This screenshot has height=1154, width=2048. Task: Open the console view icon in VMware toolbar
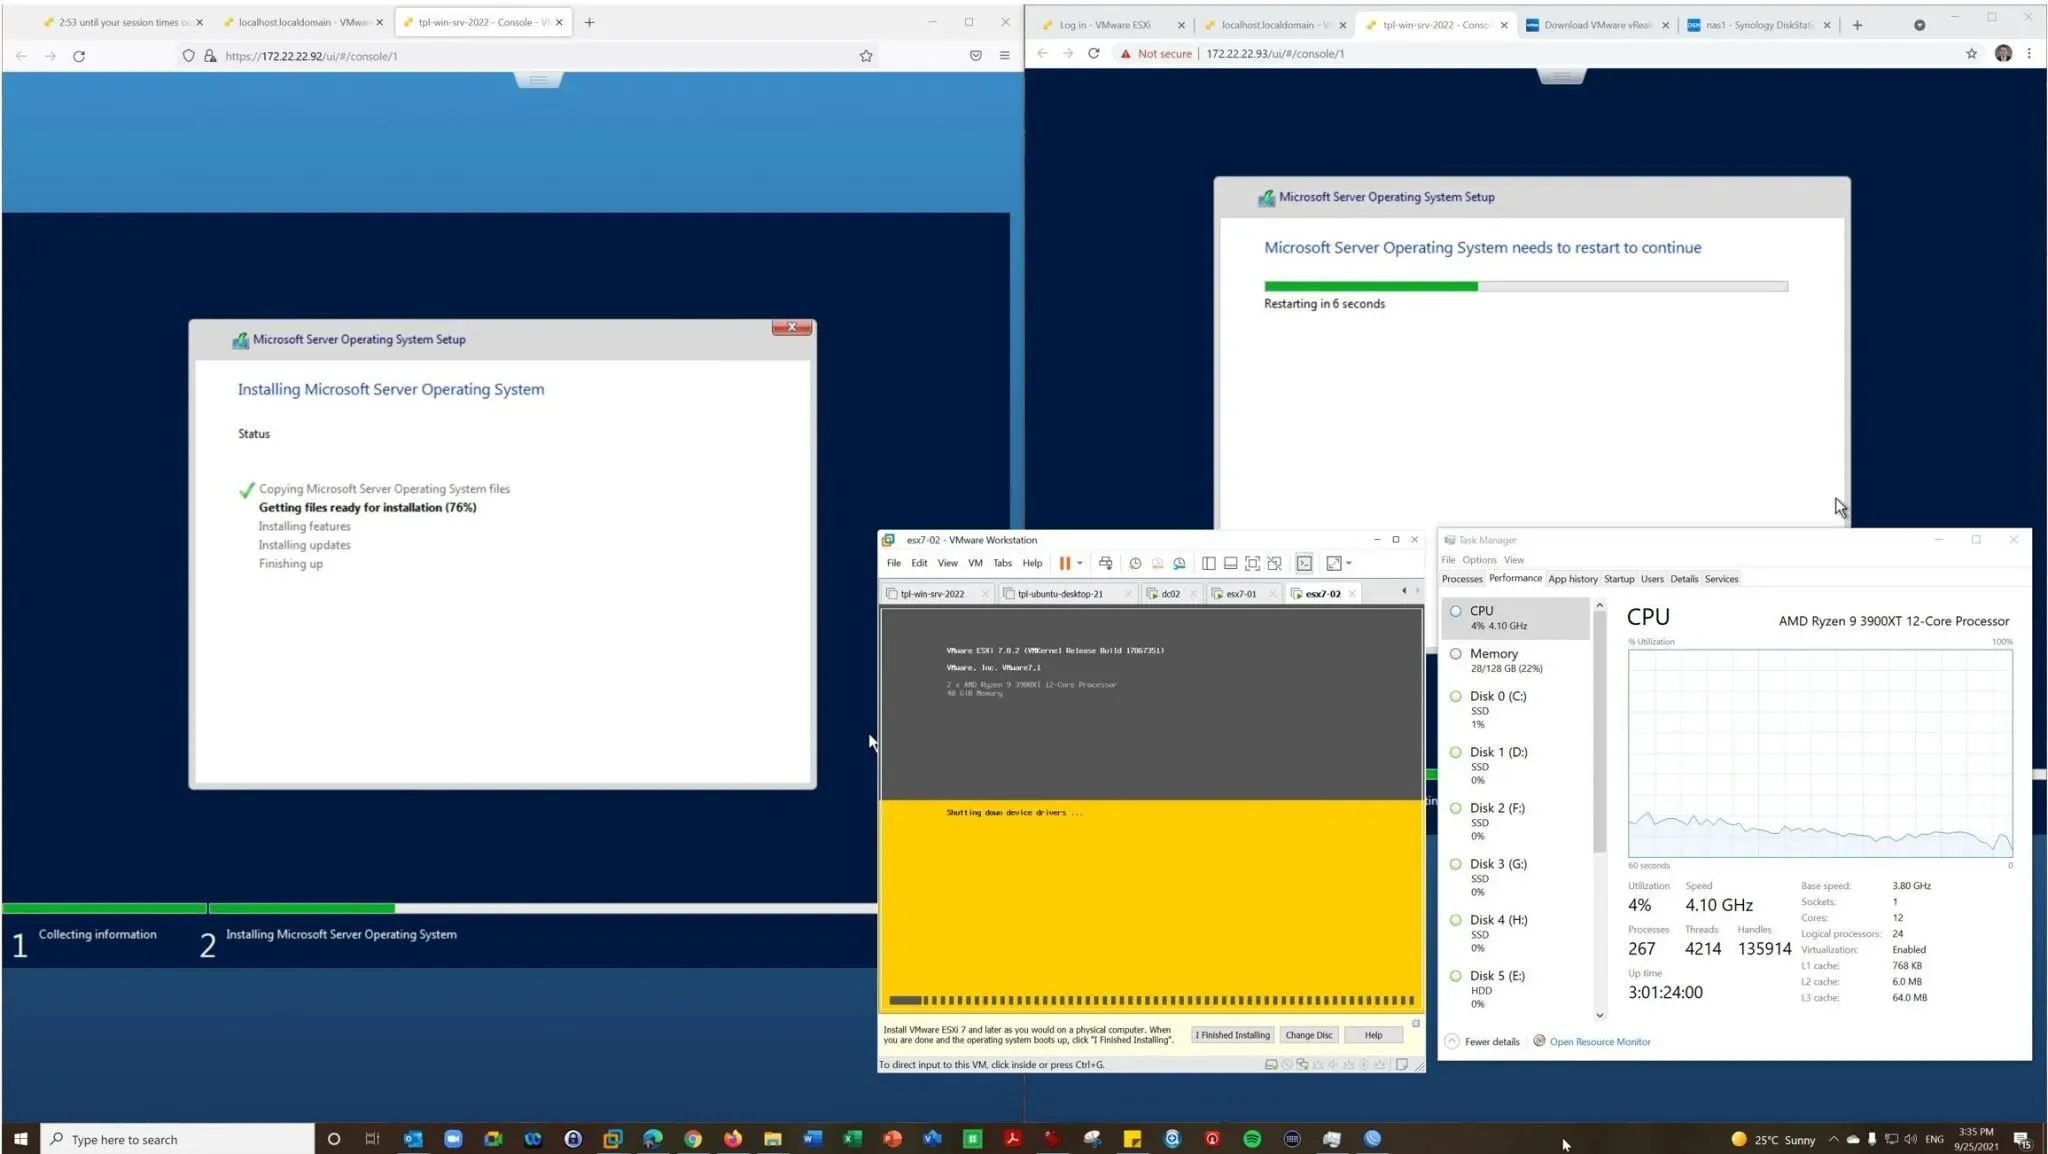1304,563
